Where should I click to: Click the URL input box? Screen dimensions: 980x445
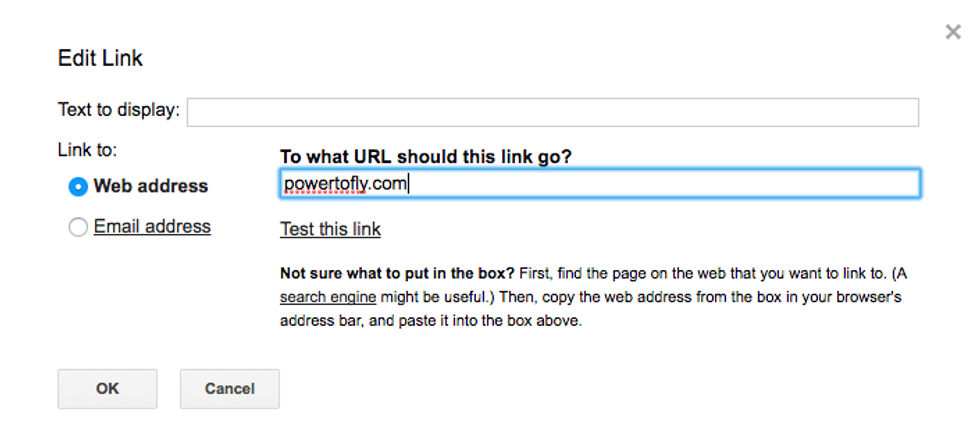[x=600, y=184]
